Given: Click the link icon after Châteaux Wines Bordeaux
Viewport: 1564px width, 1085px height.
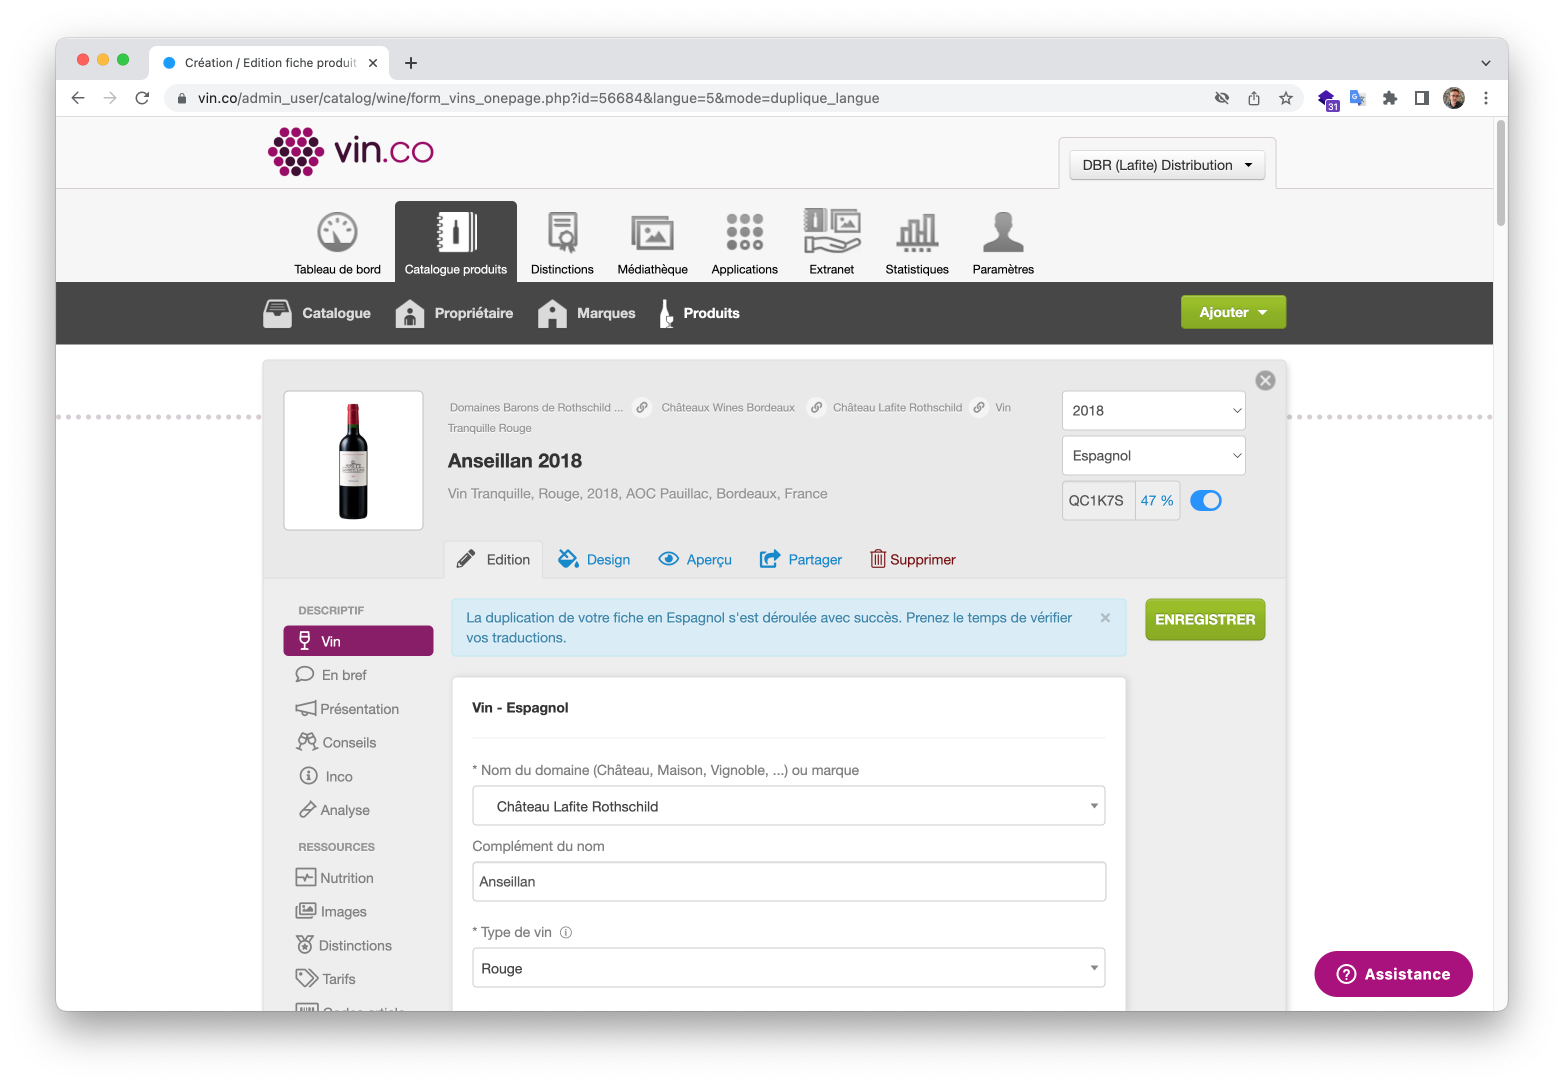Looking at the screenshot, I should point(816,407).
